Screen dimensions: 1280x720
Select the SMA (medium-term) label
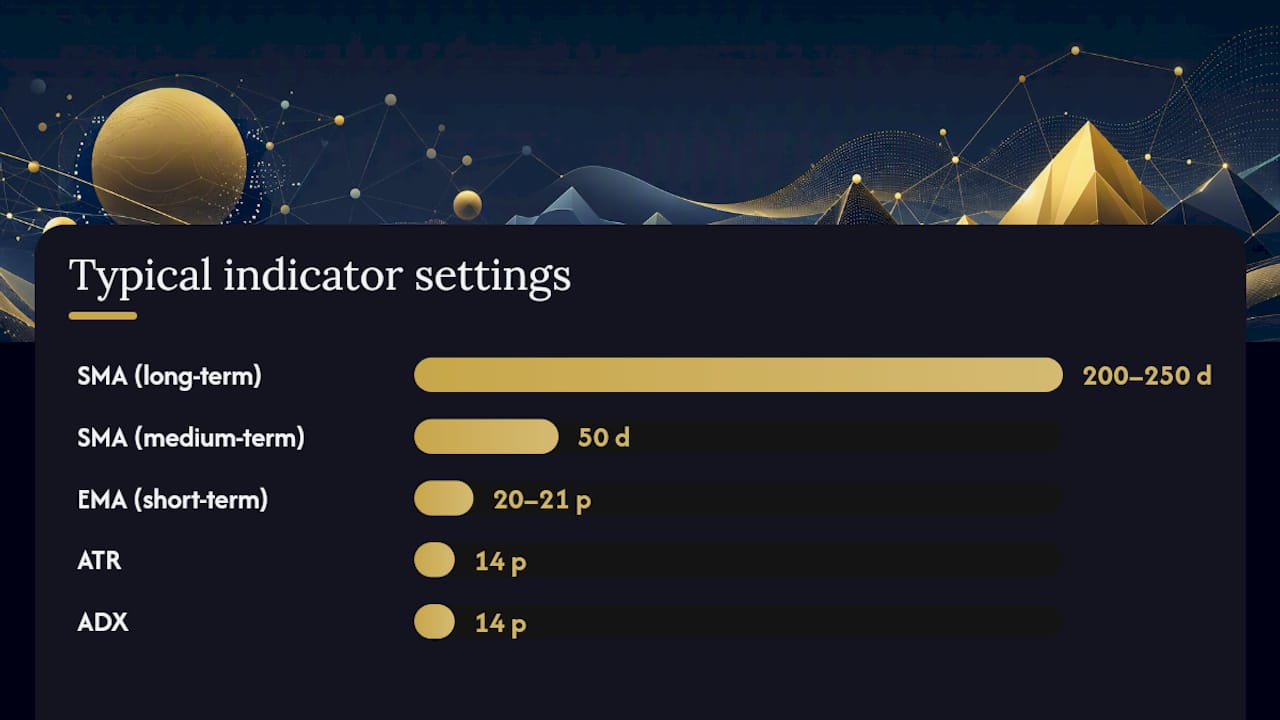190,437
